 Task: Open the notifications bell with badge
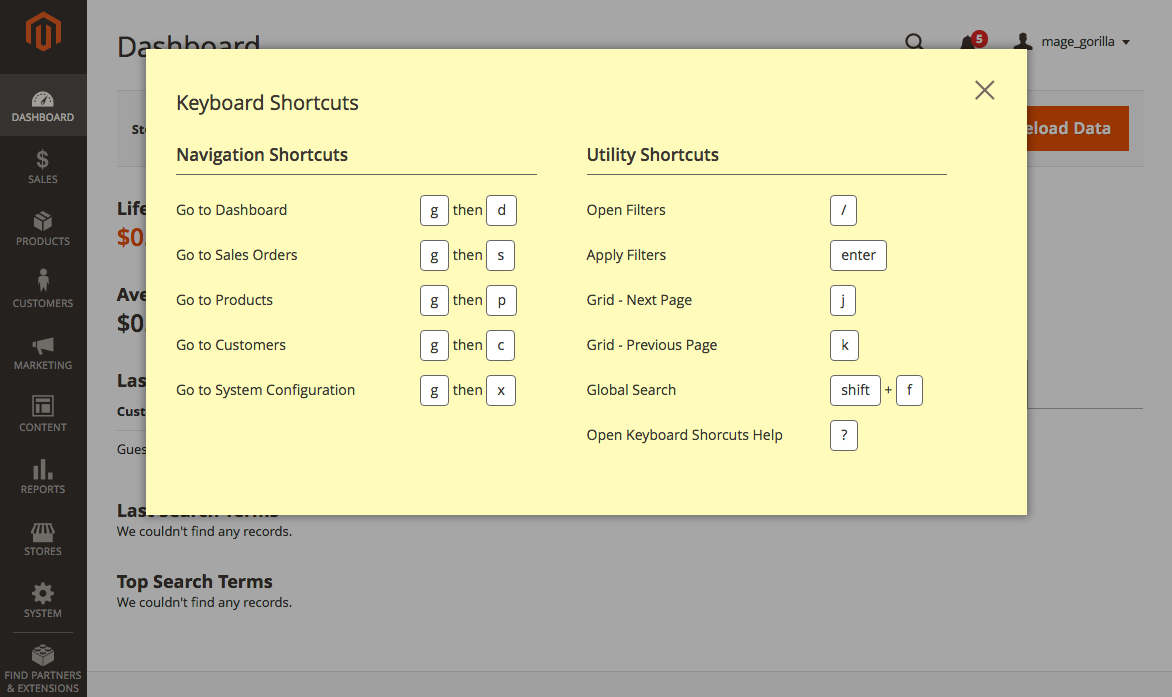click(969, 42)
